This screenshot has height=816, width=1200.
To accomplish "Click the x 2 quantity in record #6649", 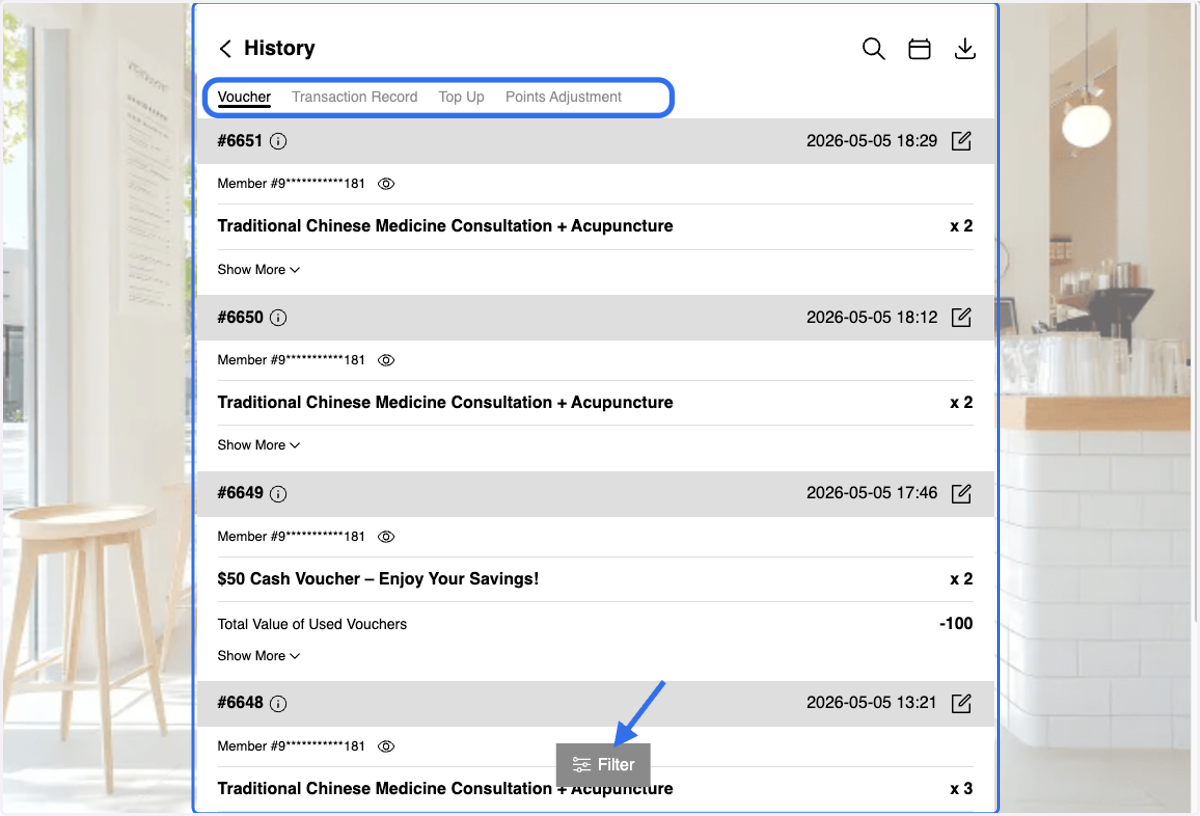I will [961, 579].
